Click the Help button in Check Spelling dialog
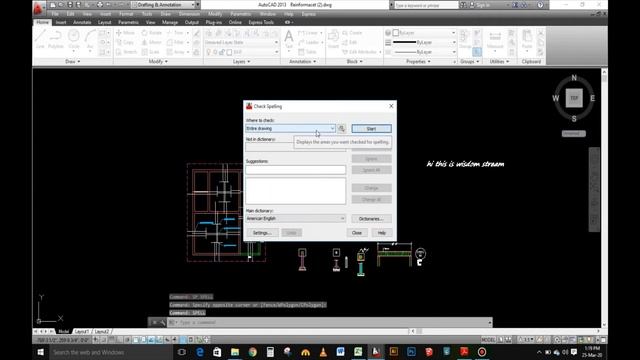This screenshot has width=640, height=360. click(x=382, y=233)
